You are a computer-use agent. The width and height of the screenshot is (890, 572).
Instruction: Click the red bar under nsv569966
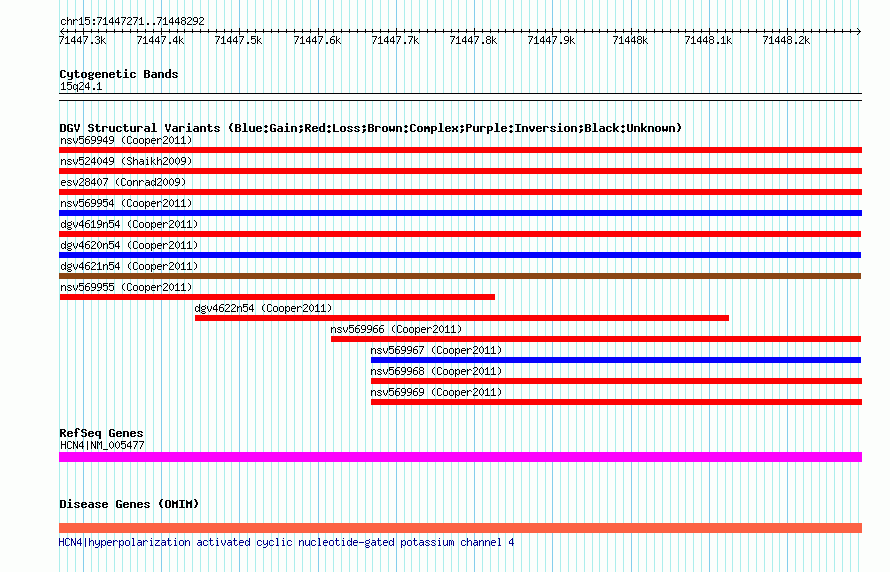(x=596, y=339)
